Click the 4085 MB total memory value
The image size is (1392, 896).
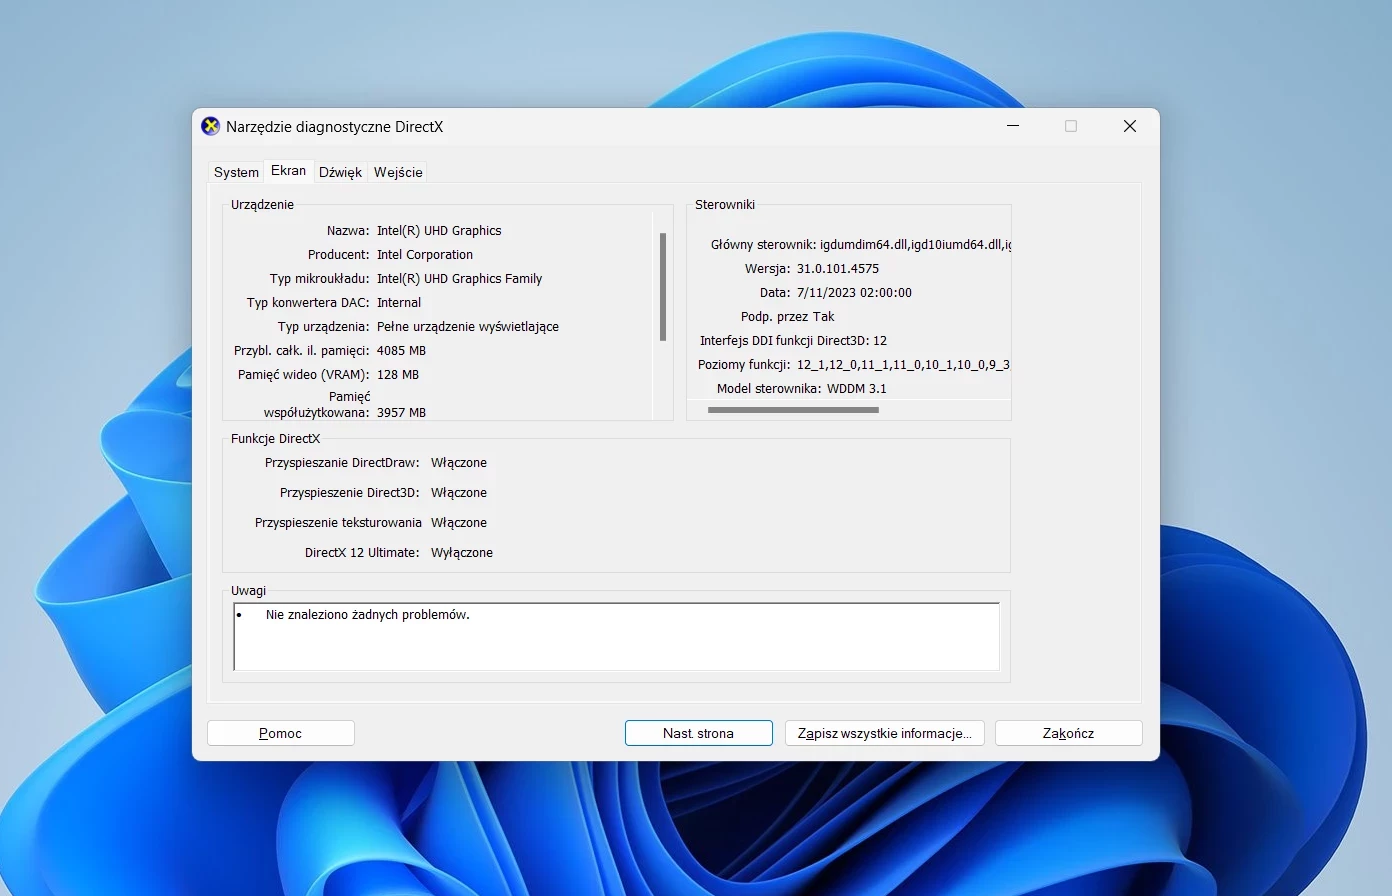point(401,350)
